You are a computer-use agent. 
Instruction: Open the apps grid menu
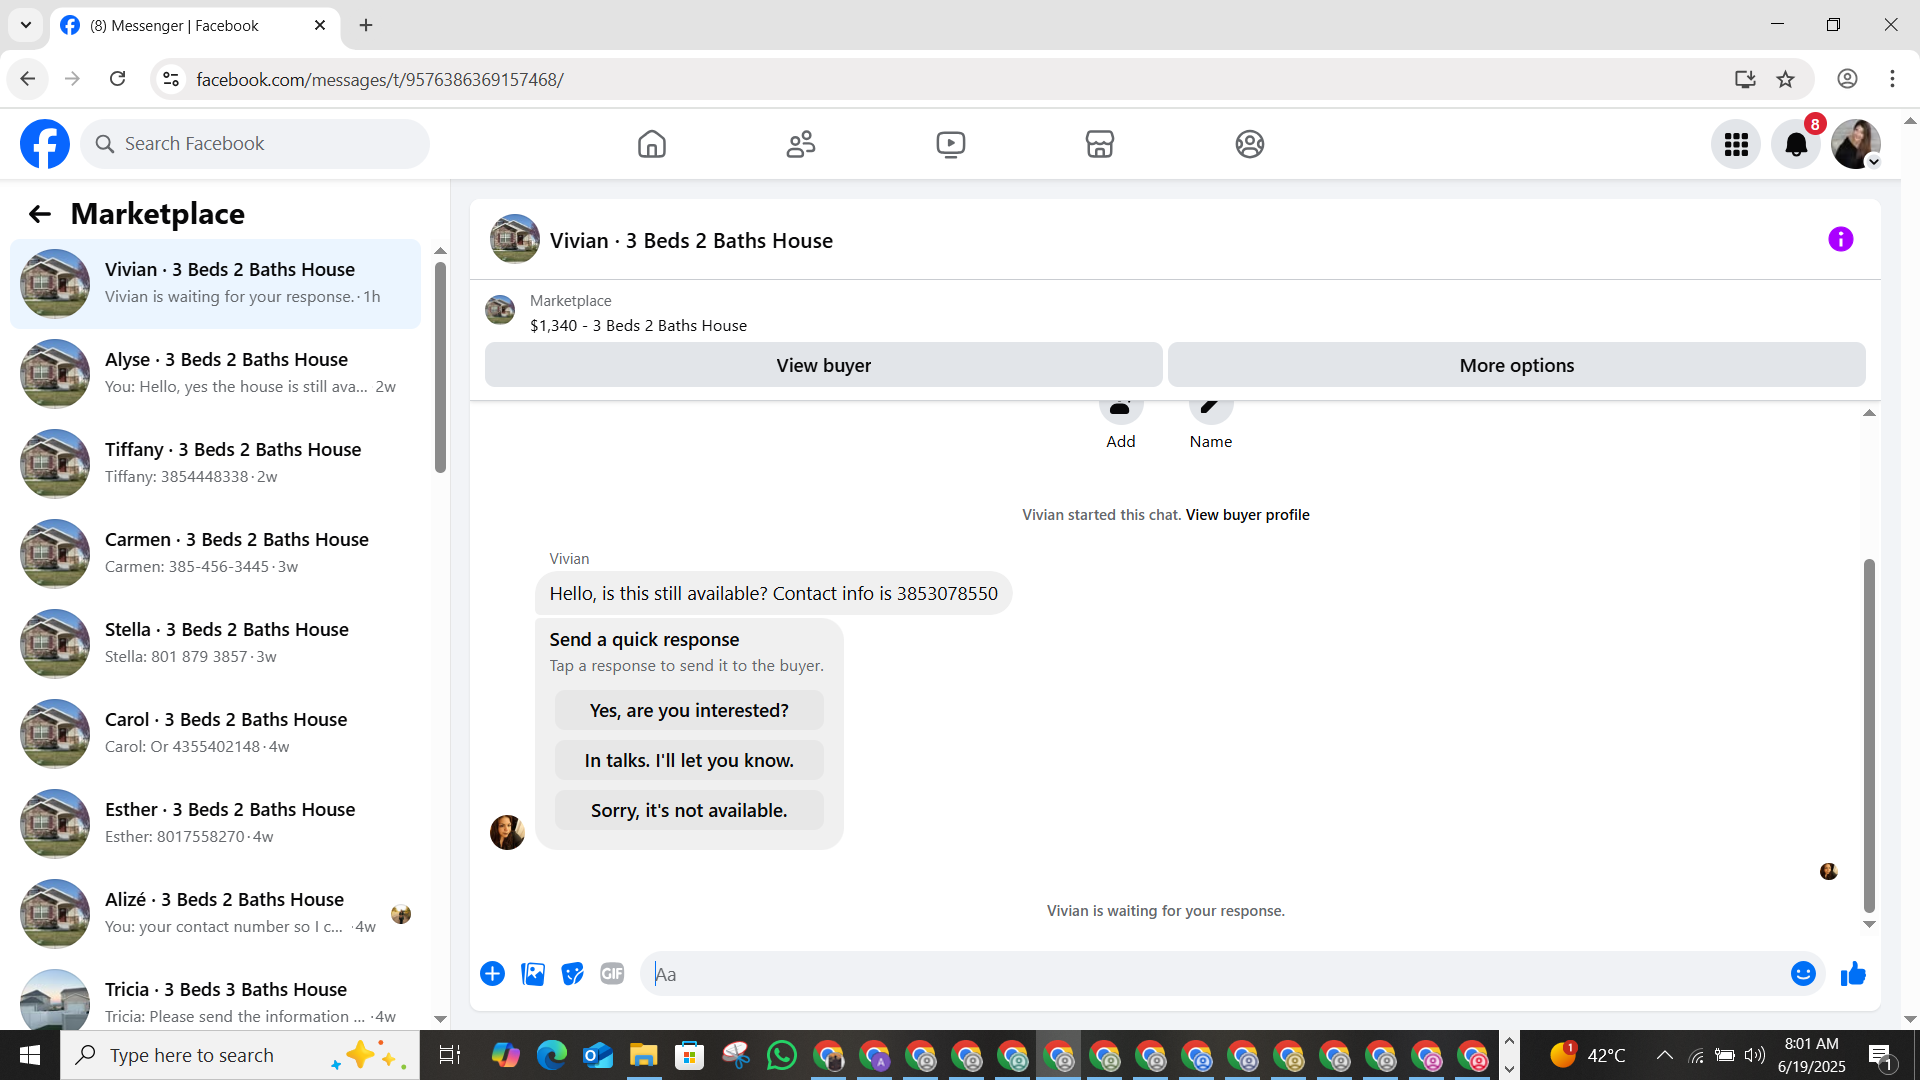click(1736, 144)
